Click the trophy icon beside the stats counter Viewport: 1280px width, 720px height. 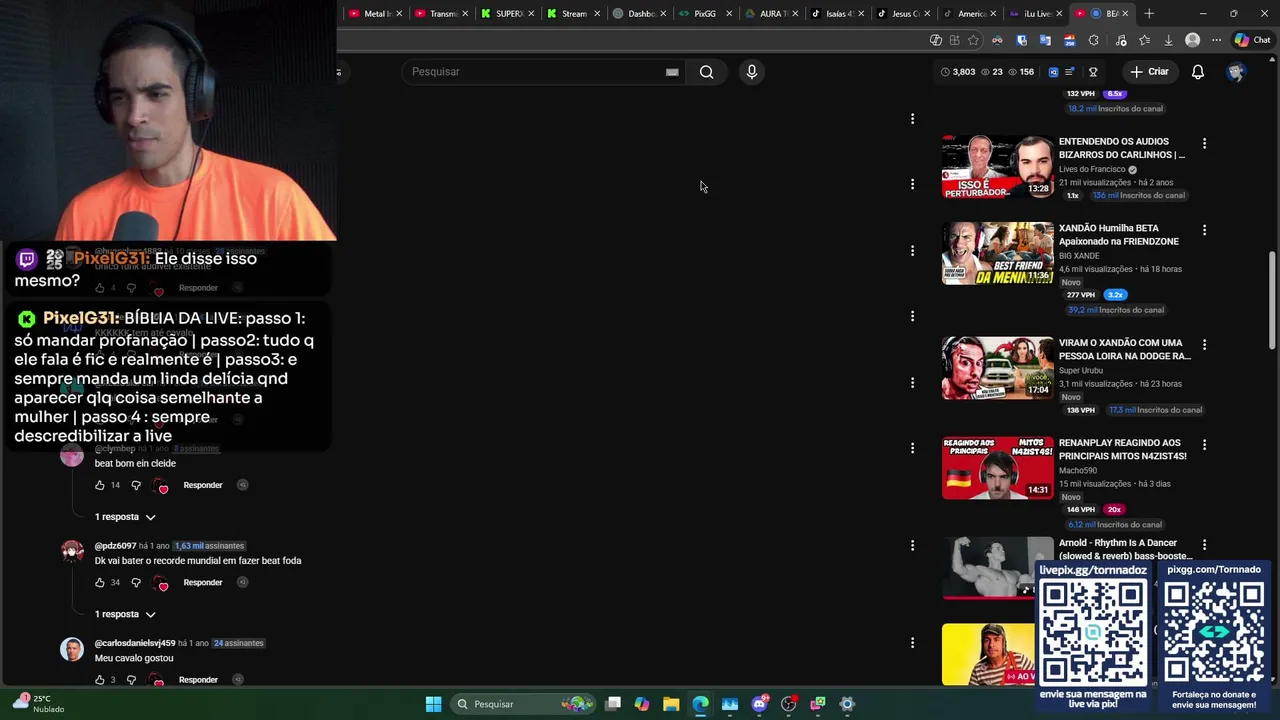point(1093,72)
